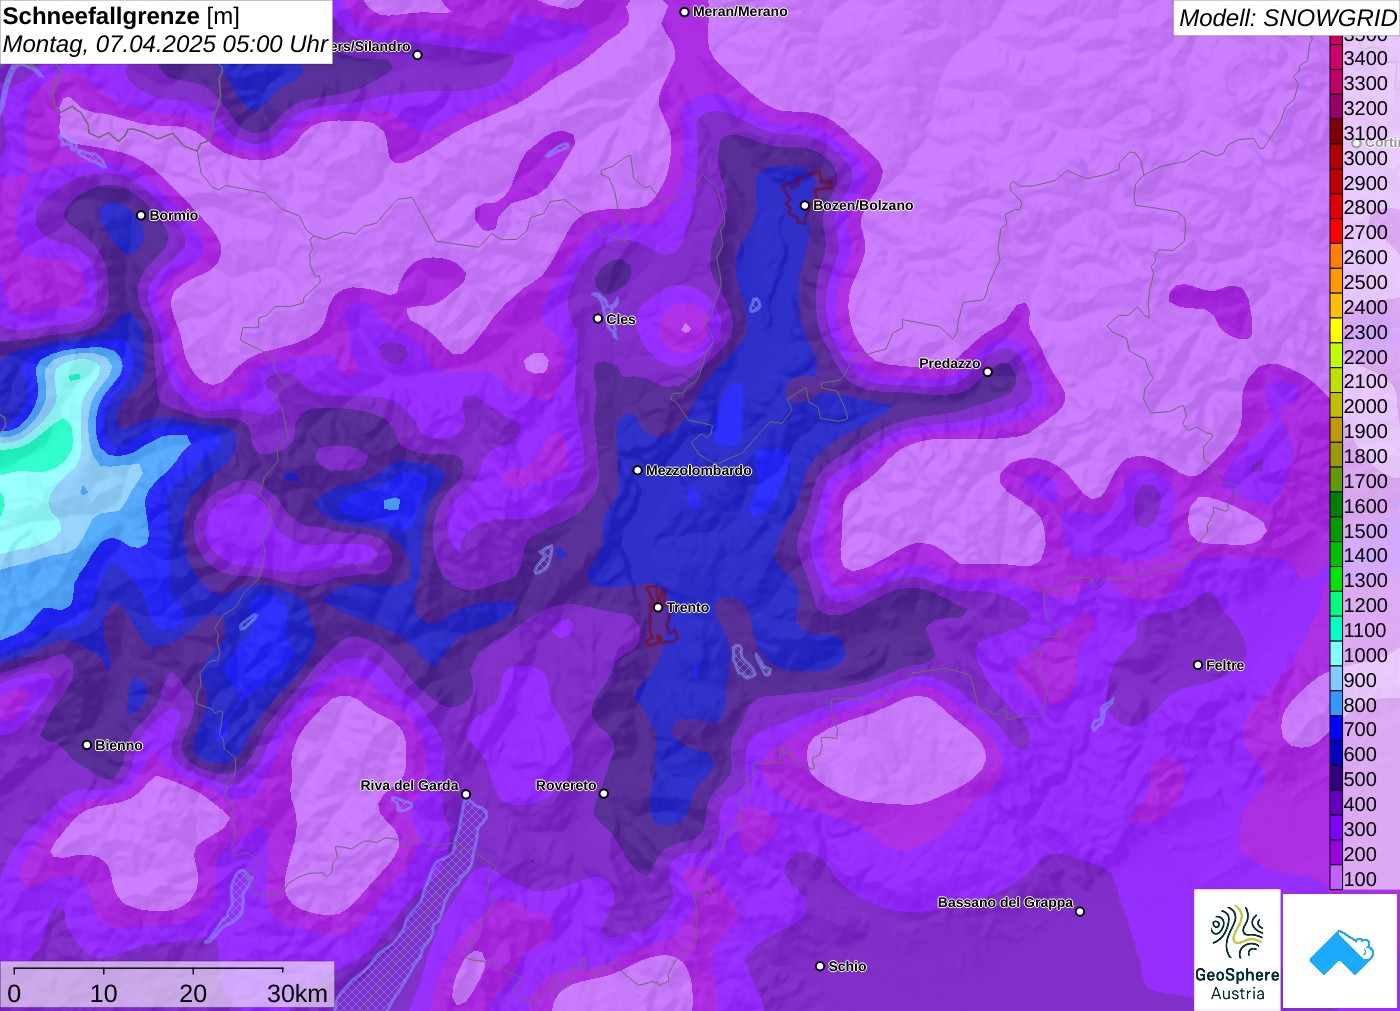Click legend value 2000
1400x1011 pixels.
pos(1366,406)
